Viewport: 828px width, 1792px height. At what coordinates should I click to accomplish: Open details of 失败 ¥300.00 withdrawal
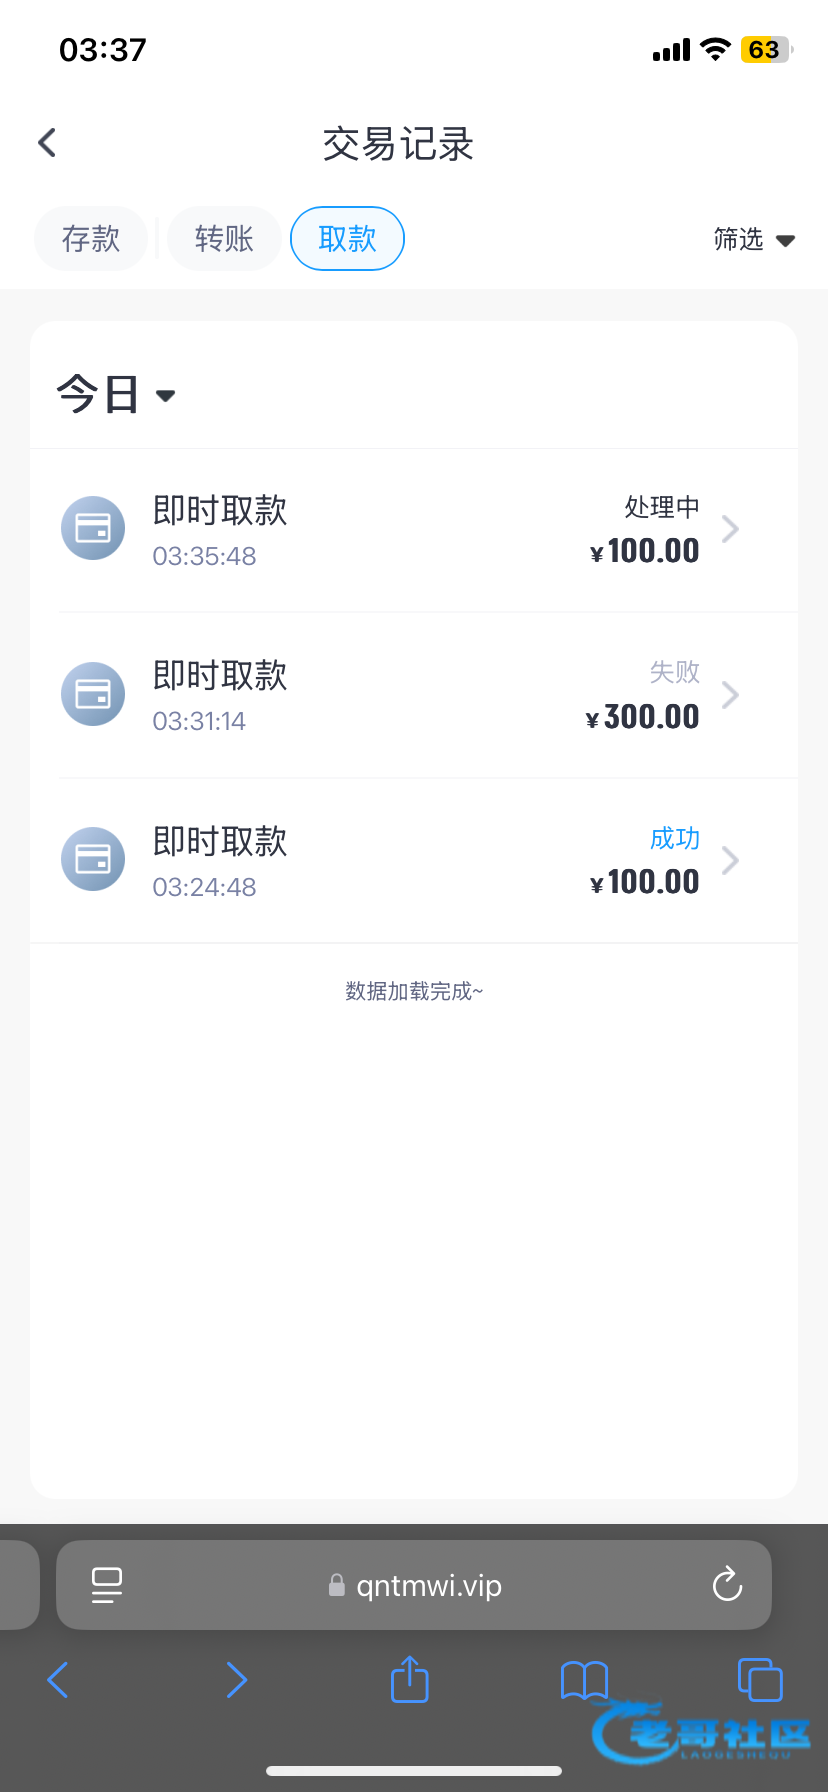tap(730, 695)
